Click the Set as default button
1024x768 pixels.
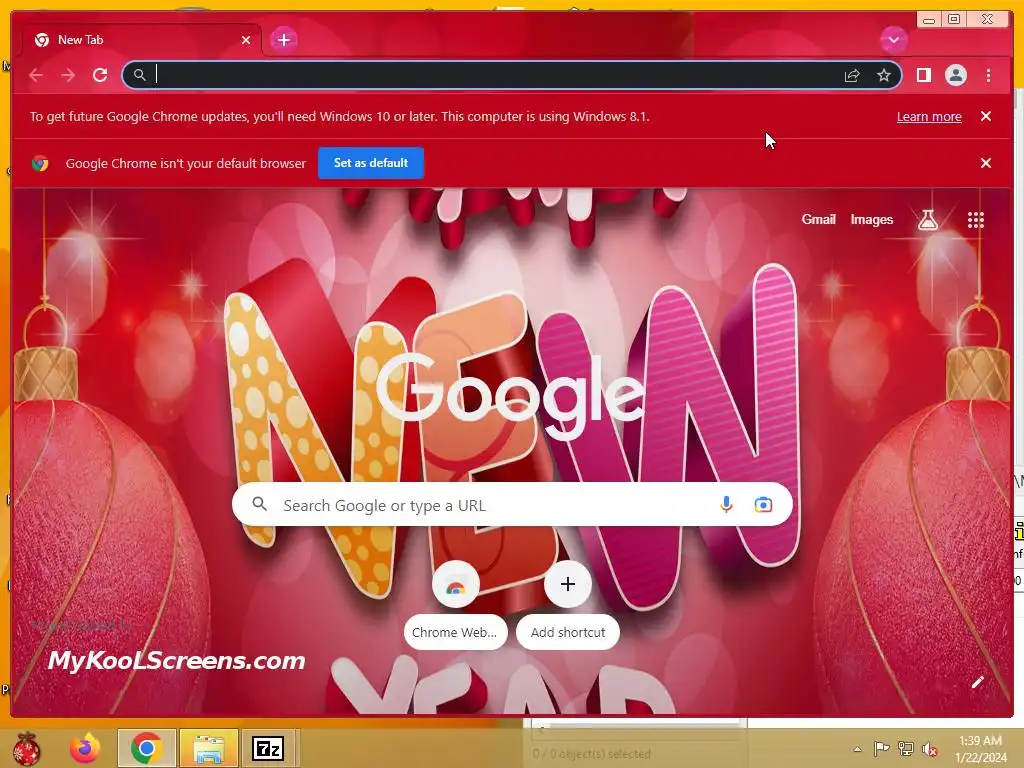pyautogui.click(x=371, y=163)
